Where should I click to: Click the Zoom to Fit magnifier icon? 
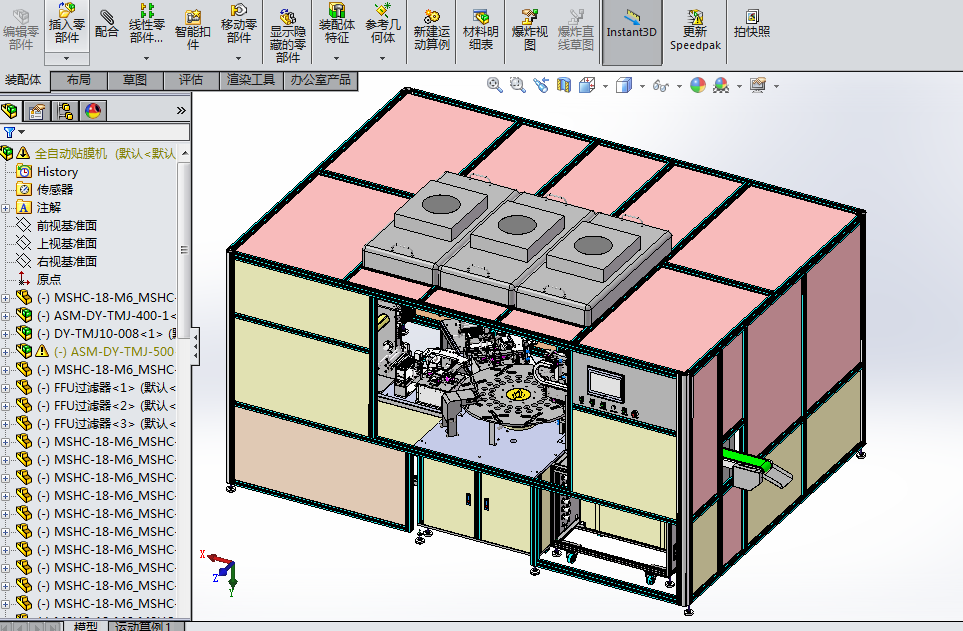(494, 86)
